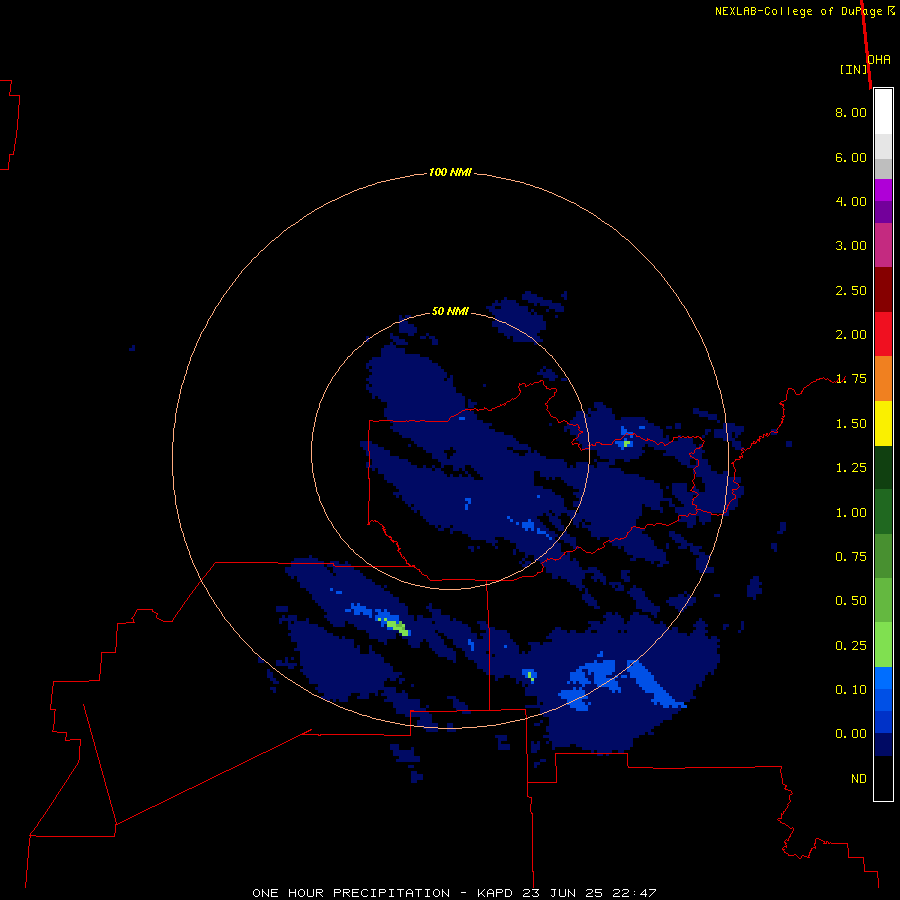Select the white swatch atop the color scale
This screenshot has height=900, width=900.
883,112
